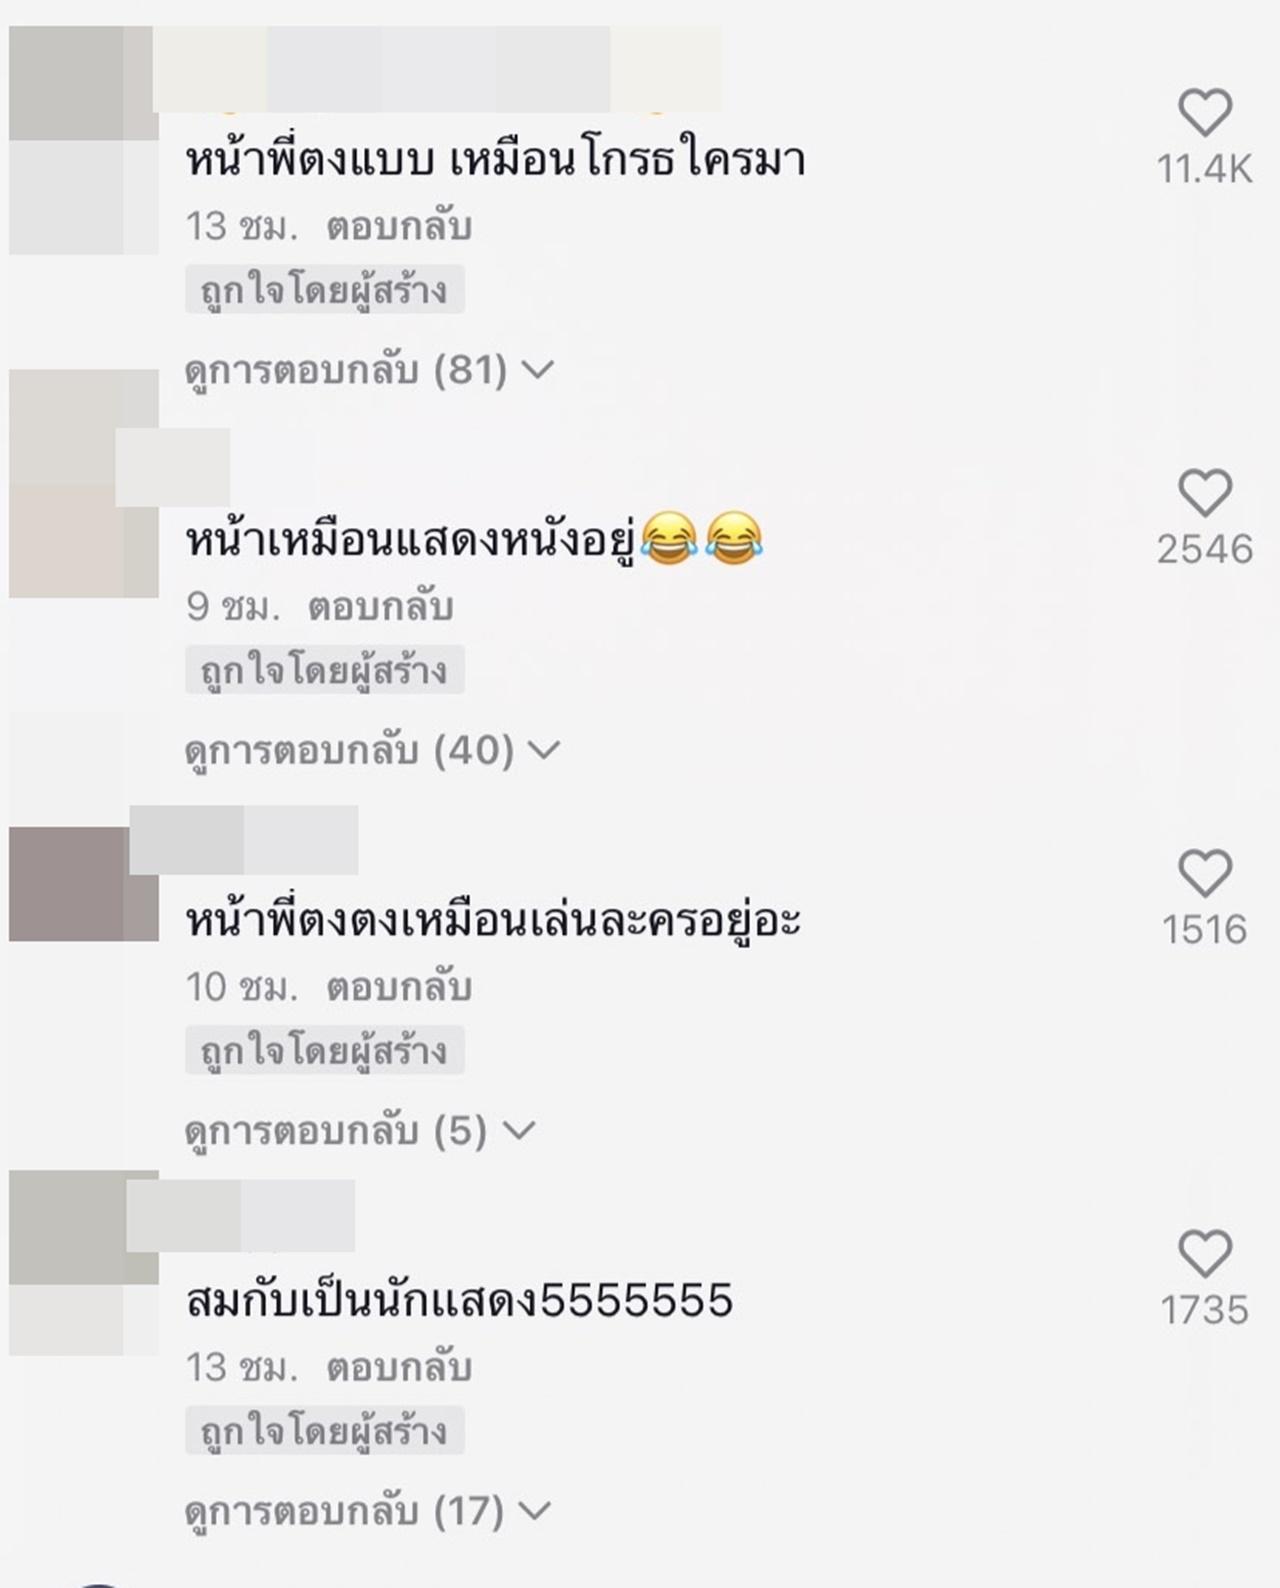Open the 17 replies thread
The width and height of the screenshot is (1280, 1588).
point(368,1511)
